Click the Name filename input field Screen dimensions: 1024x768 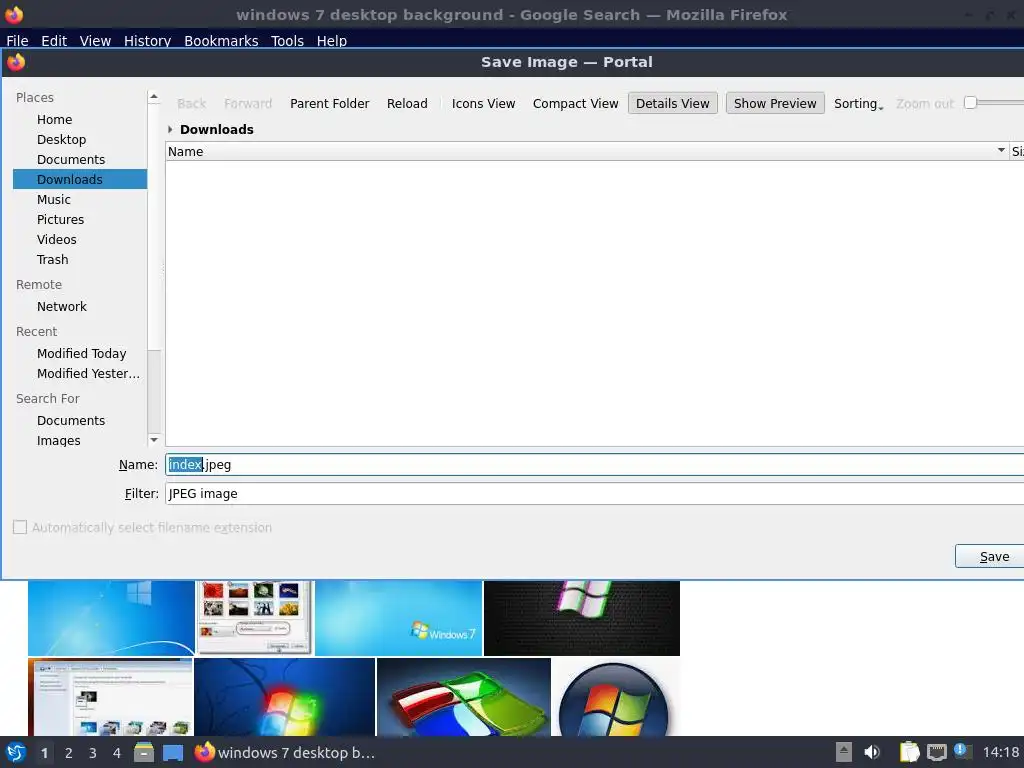point(594,464)
